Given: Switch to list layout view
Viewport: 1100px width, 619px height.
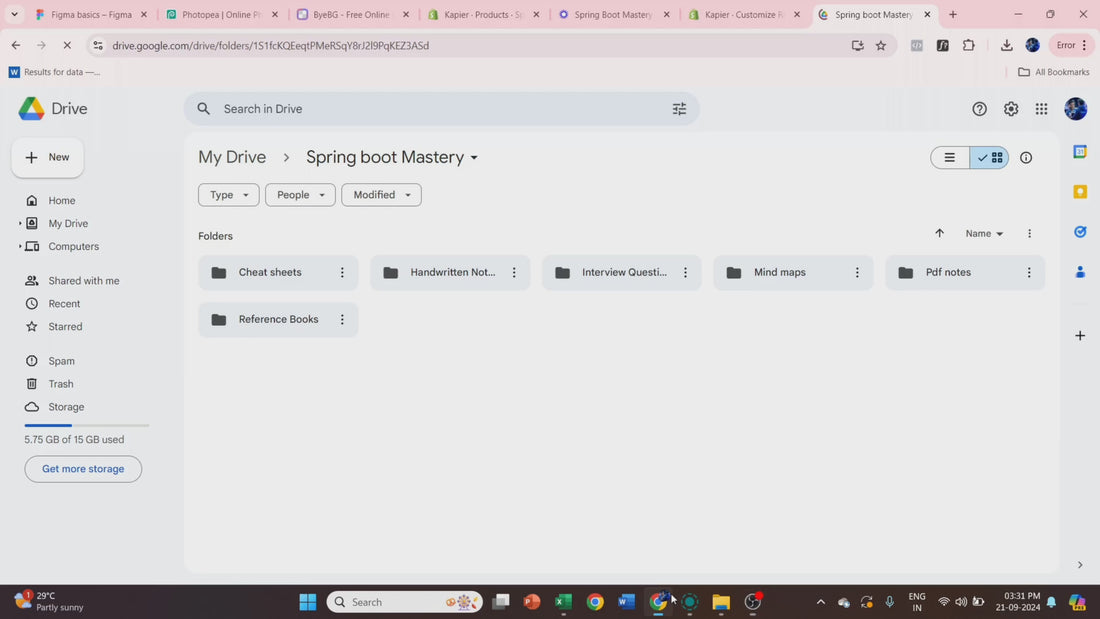Looking at the screenshot, I should (x=950, y=158).
